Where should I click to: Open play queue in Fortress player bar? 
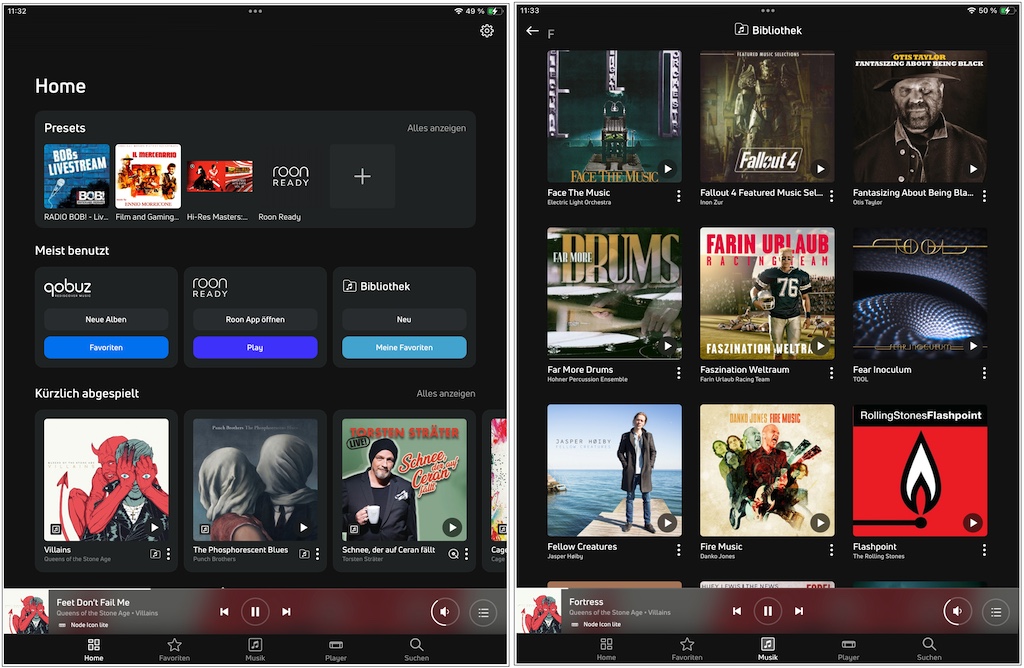996,612
